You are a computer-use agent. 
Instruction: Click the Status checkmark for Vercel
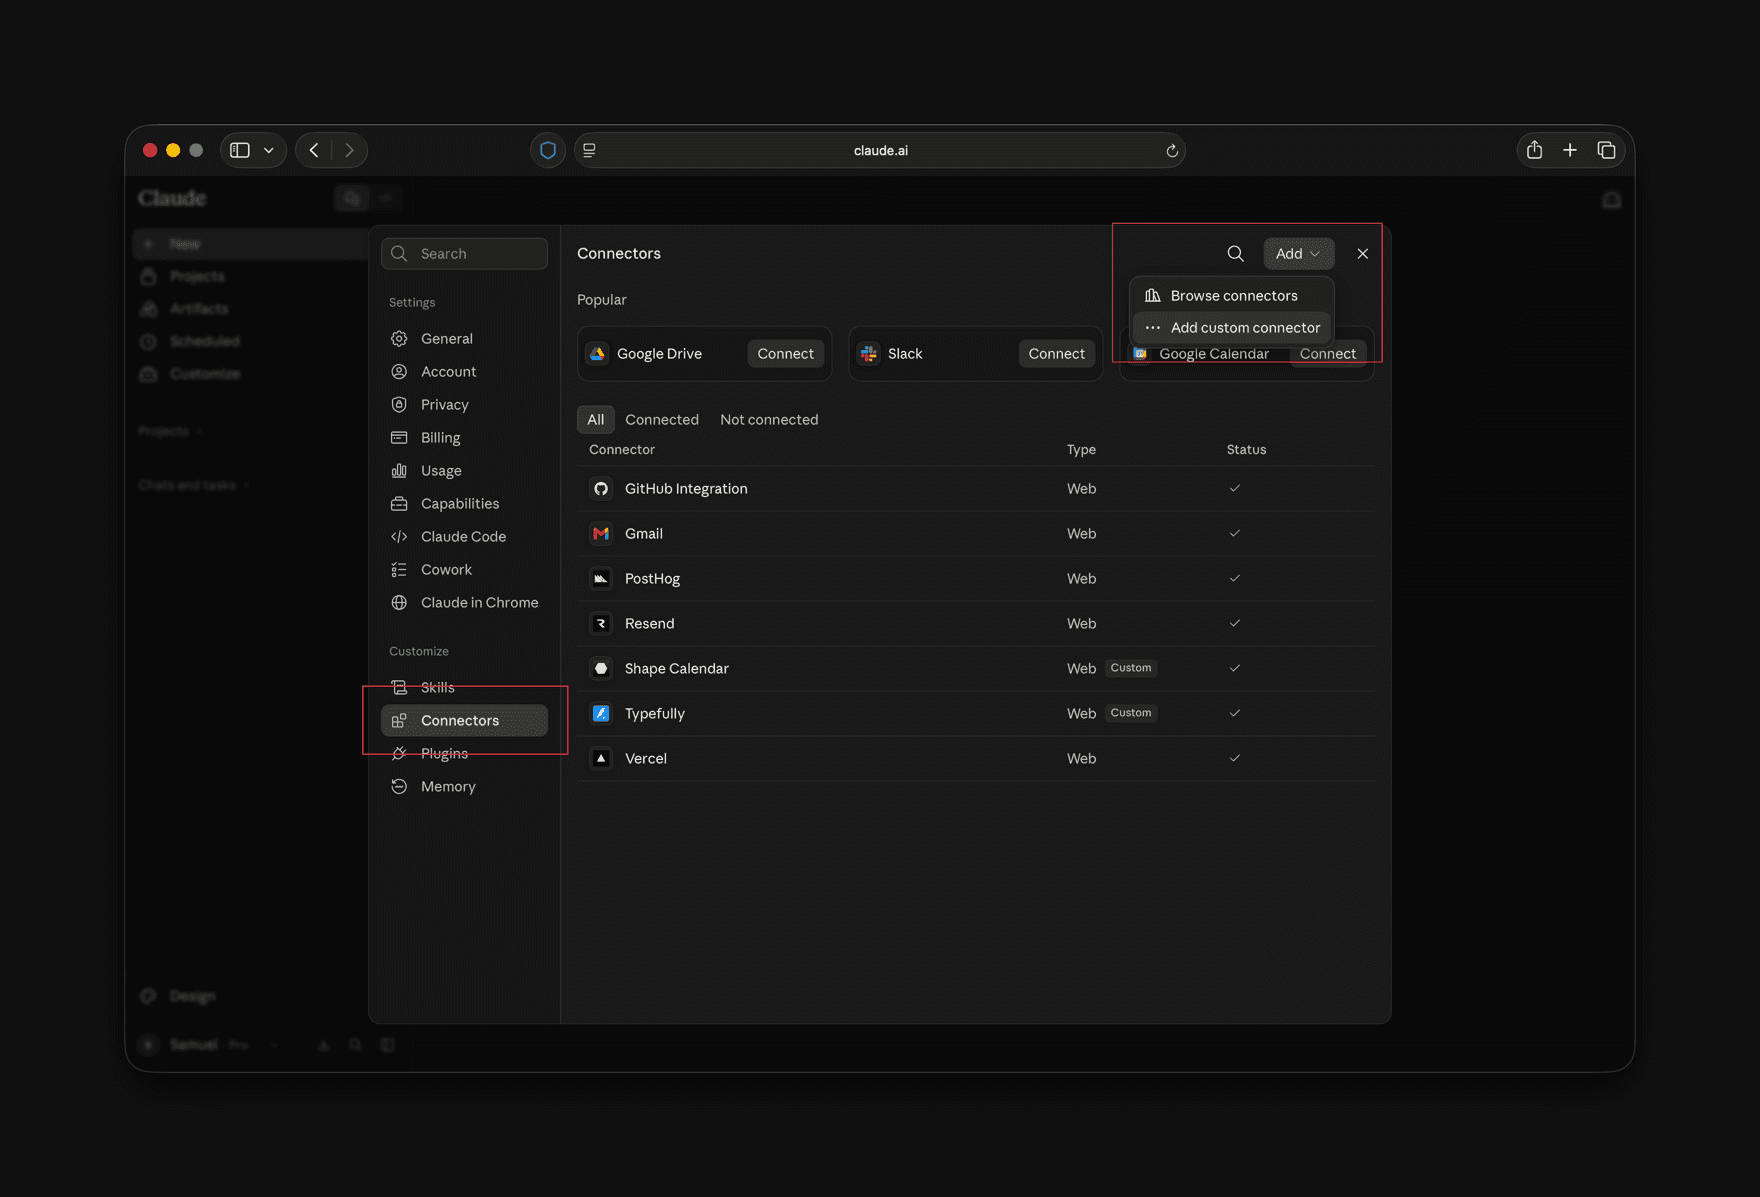click(1235, 758)
